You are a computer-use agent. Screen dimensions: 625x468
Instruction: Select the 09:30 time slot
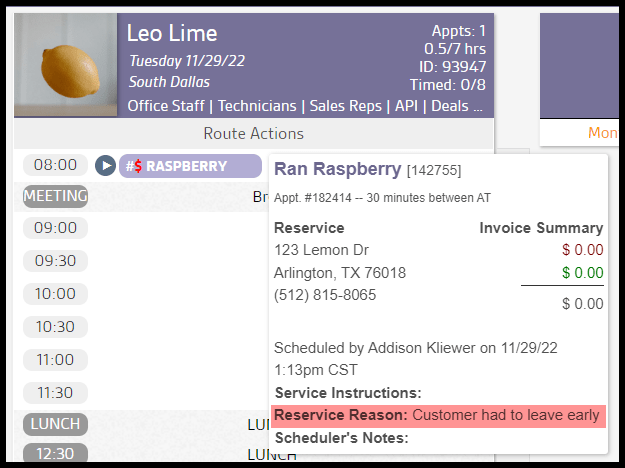point(55,261)
